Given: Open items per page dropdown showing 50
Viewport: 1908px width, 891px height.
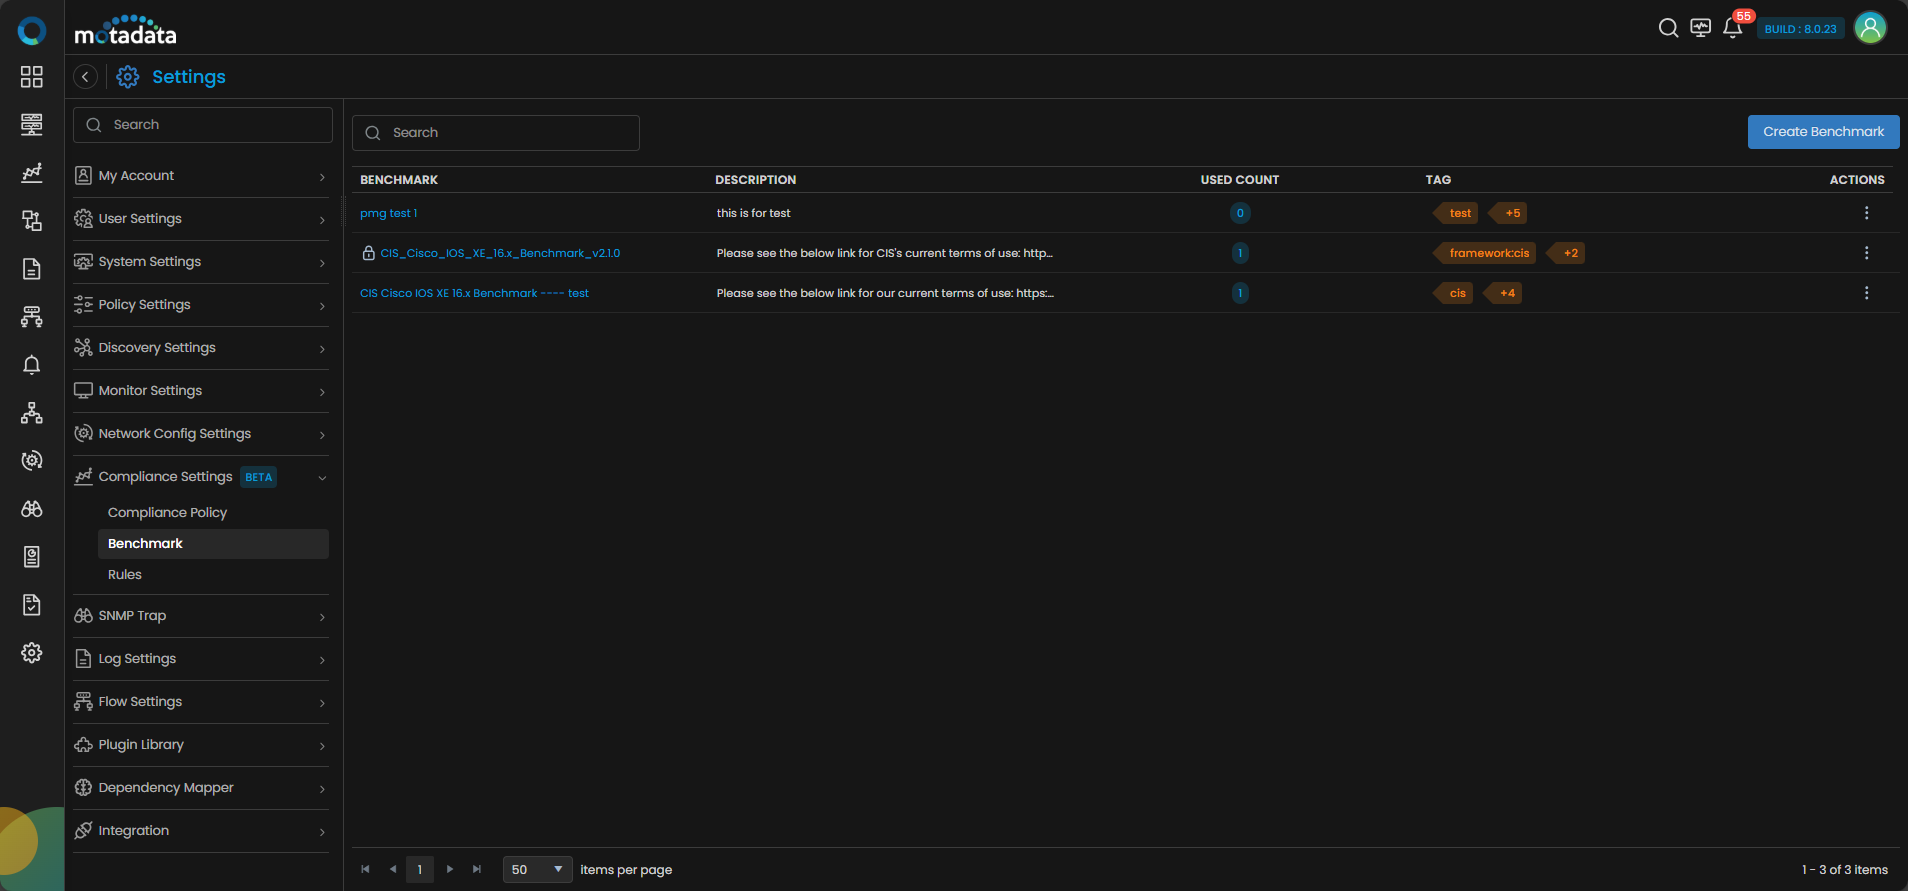Looking at the screenshot, I should [x=538, y=869].
